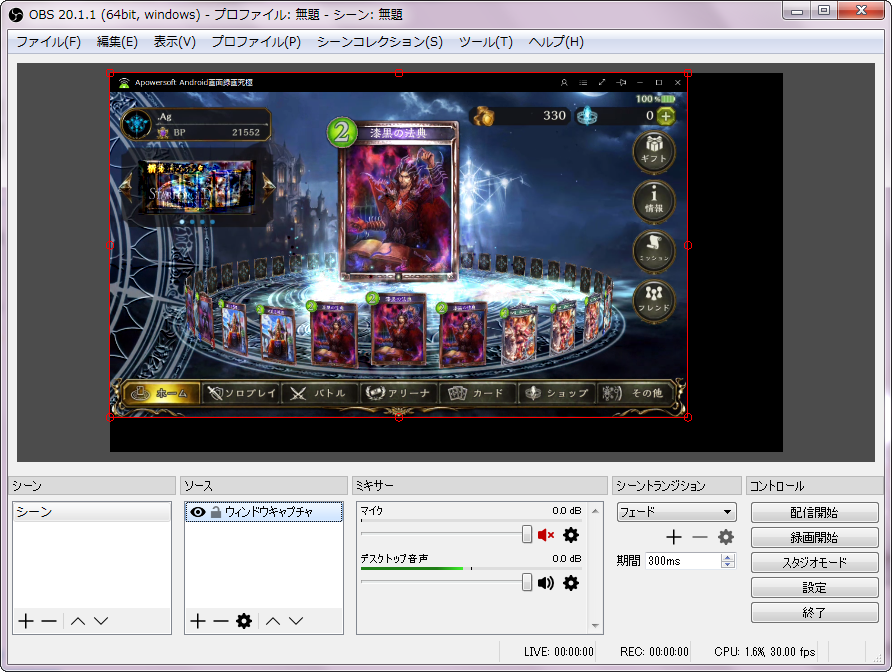Select シーン in the scenes list
The height and width of the screenshot is (672, 892).
click(92, 512)
